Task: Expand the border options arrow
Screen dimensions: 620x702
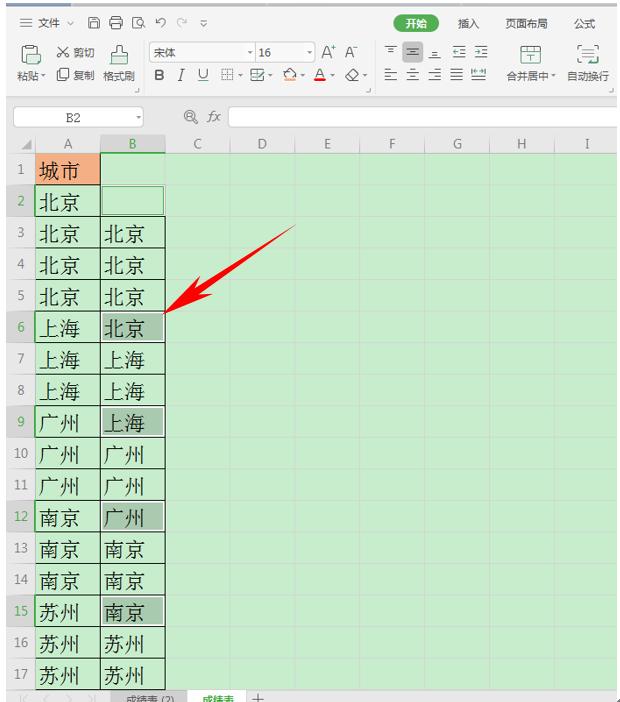Action: point(240,75)
